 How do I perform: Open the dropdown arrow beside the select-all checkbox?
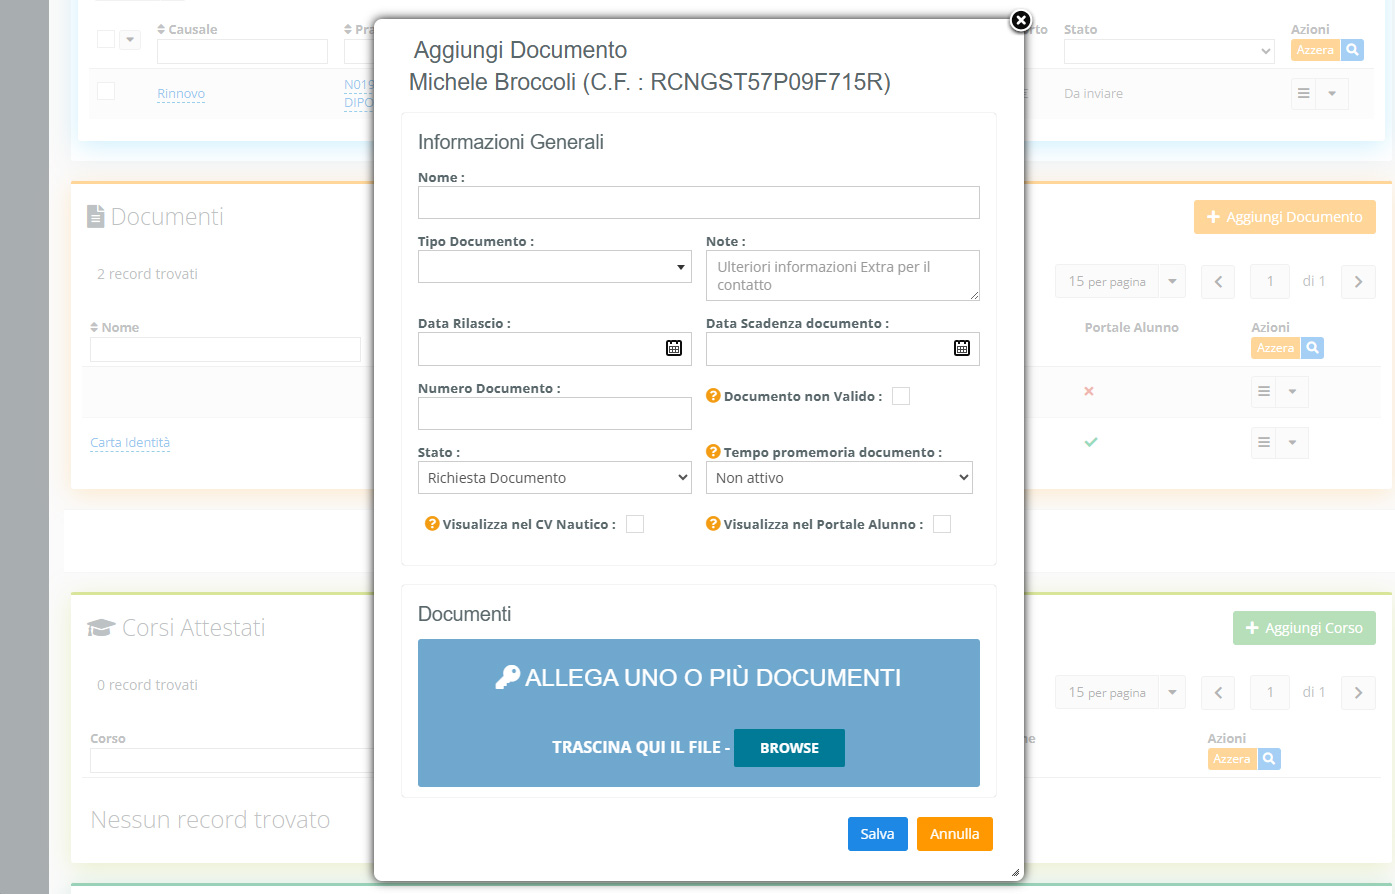pyautogui.click(x=130, y=40)
